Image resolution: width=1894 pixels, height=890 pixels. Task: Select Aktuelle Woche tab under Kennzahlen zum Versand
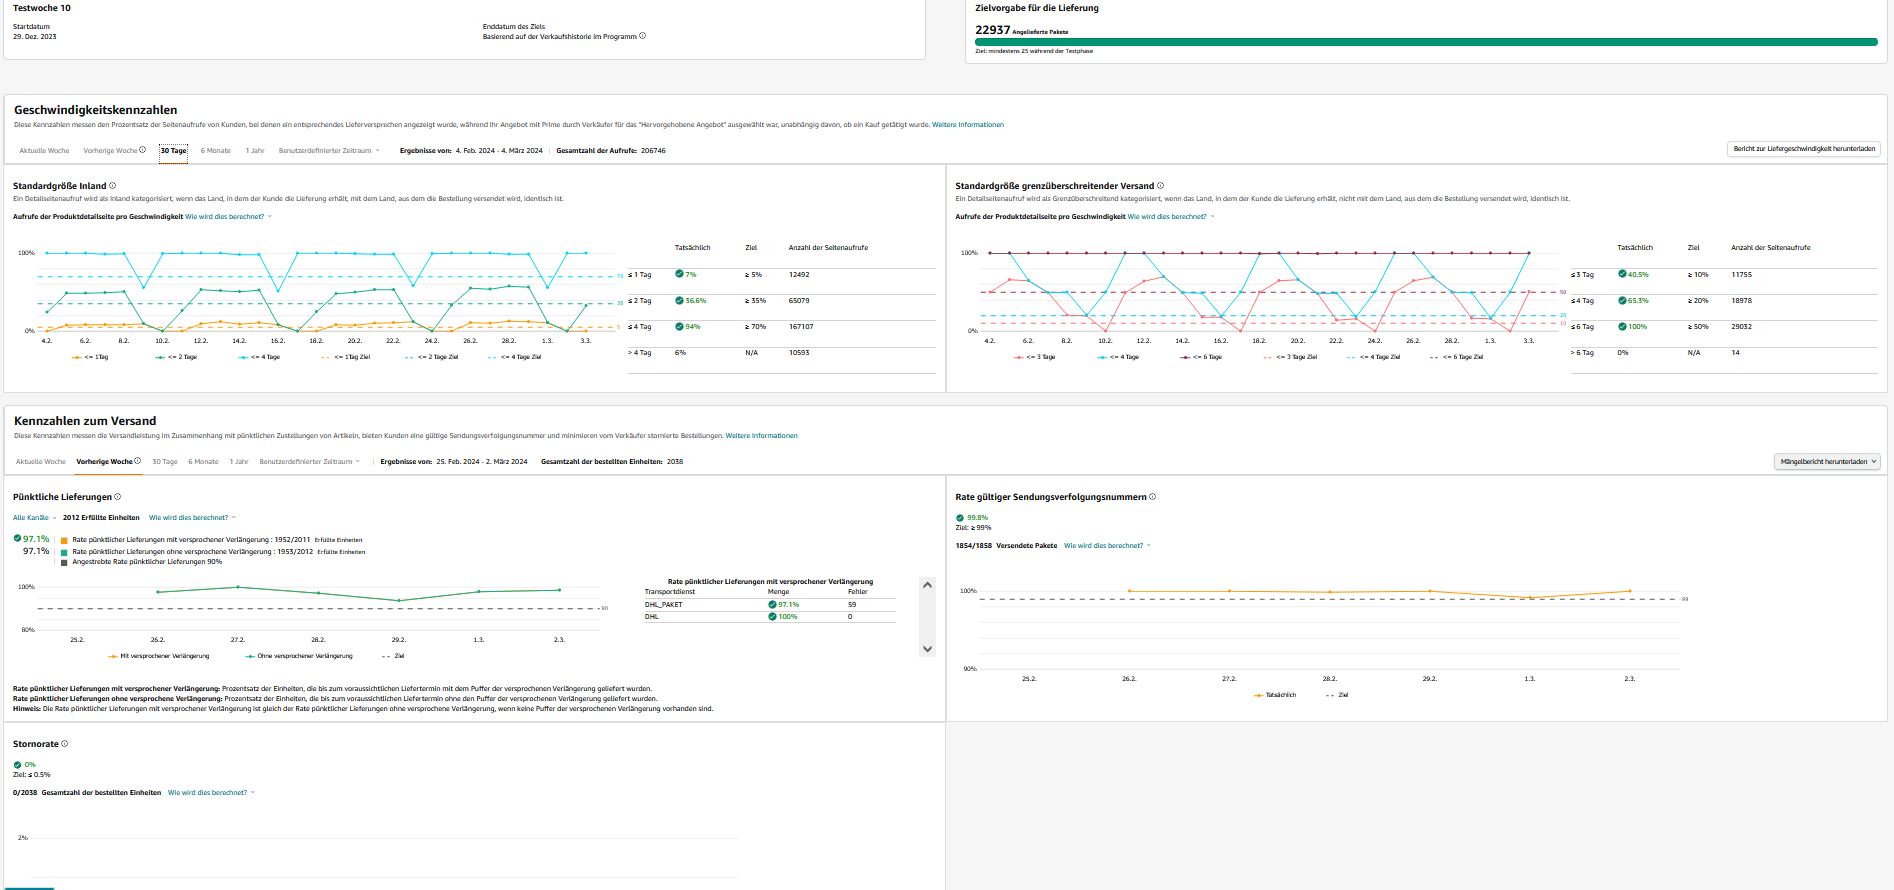pyautogui.click(x=41, y=462)
